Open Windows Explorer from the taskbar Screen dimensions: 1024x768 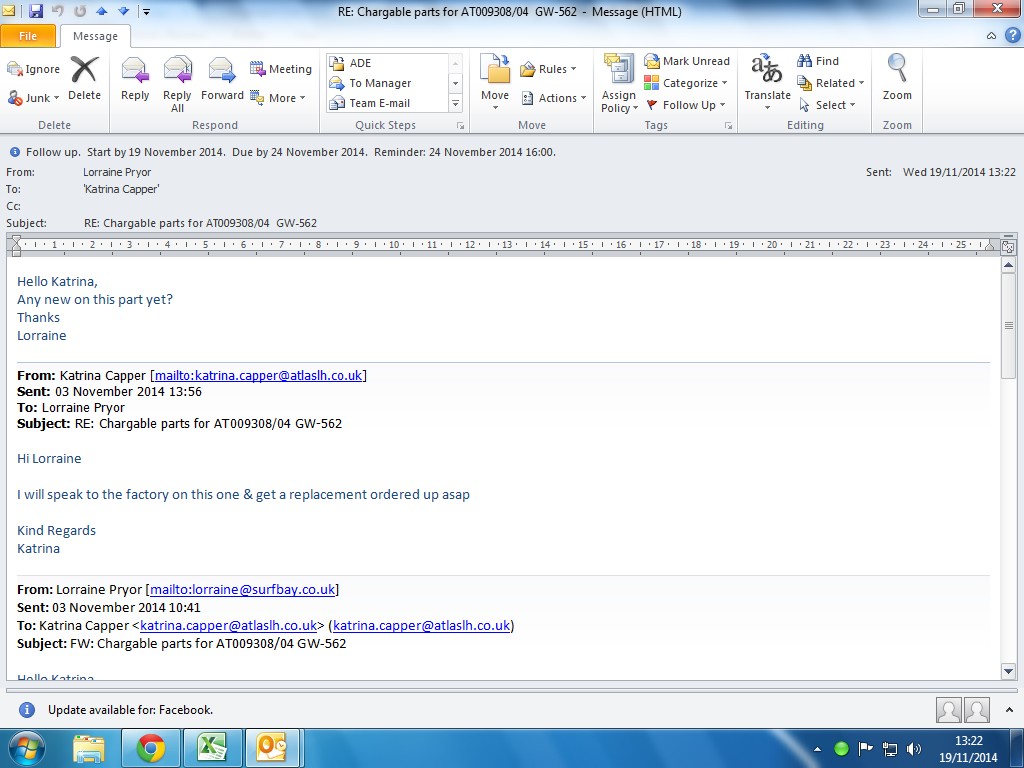click(x=89, y=748)
